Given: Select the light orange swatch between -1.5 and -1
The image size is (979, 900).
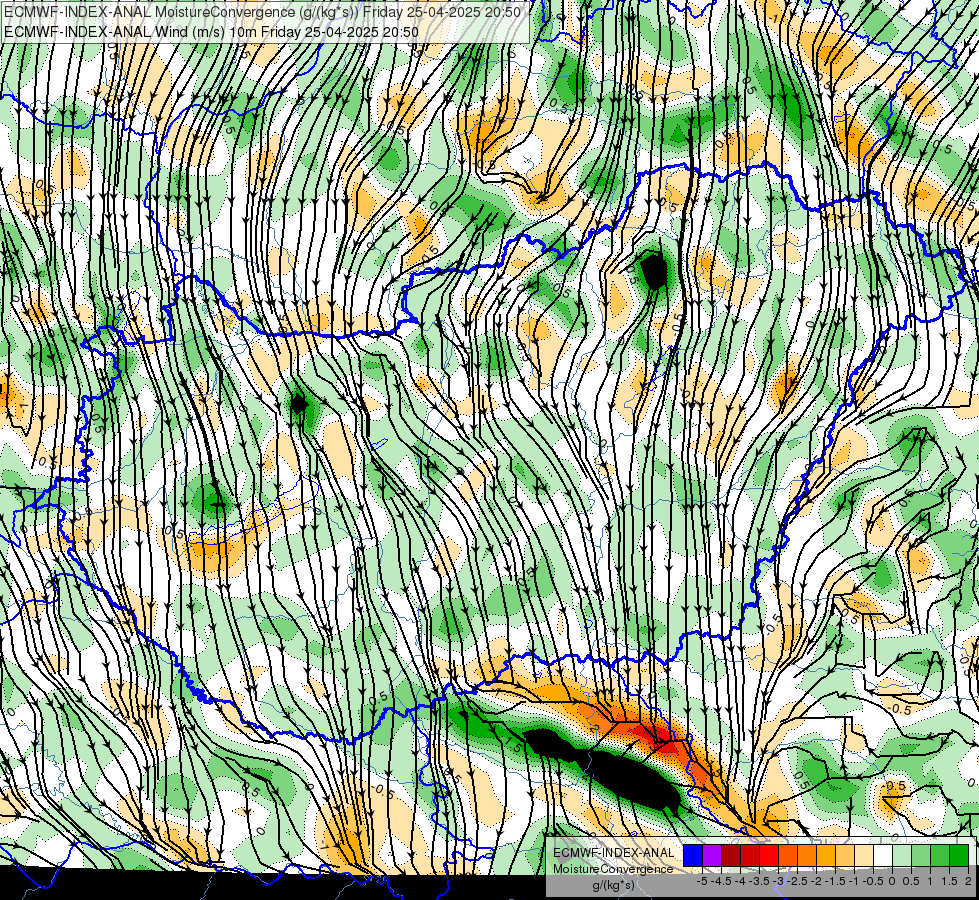Looking at the screenshot, I should pyautogui.click(x=845, y=855).
